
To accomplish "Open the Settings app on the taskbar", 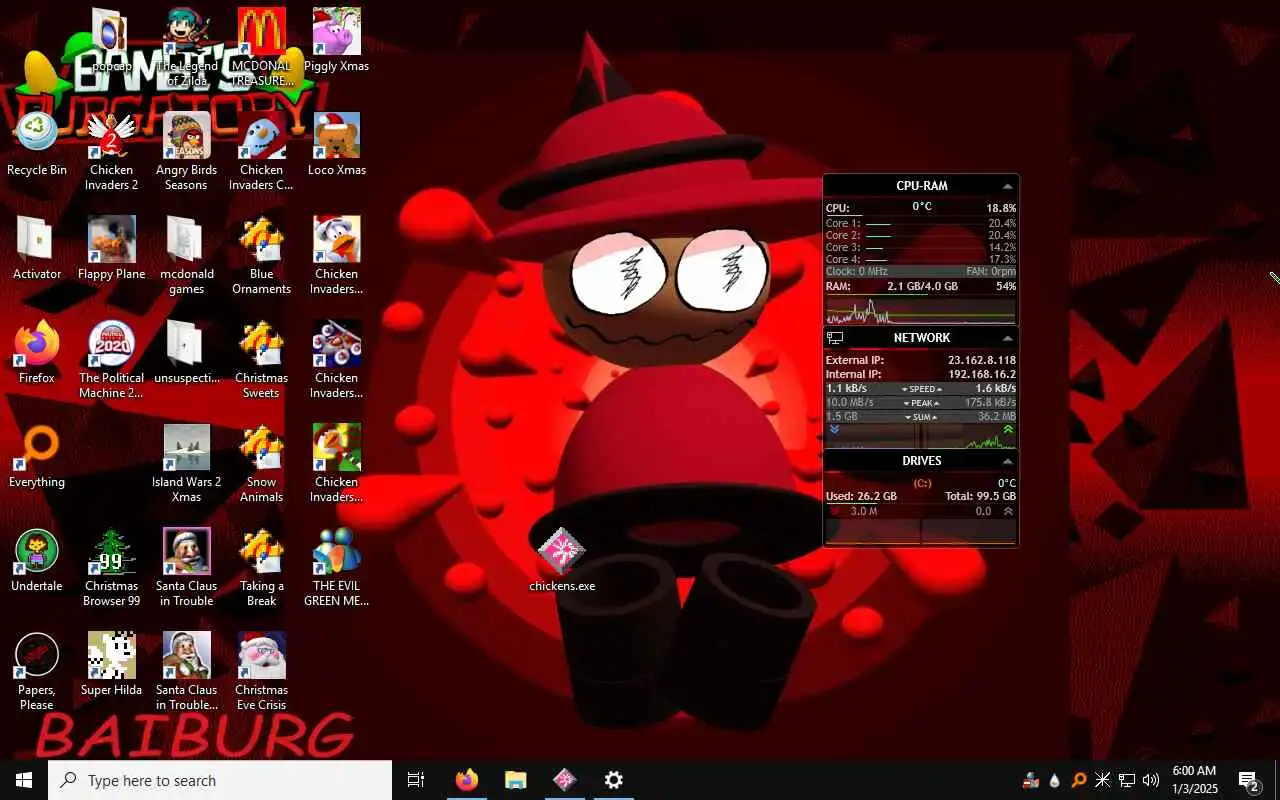I will (613, 780).
